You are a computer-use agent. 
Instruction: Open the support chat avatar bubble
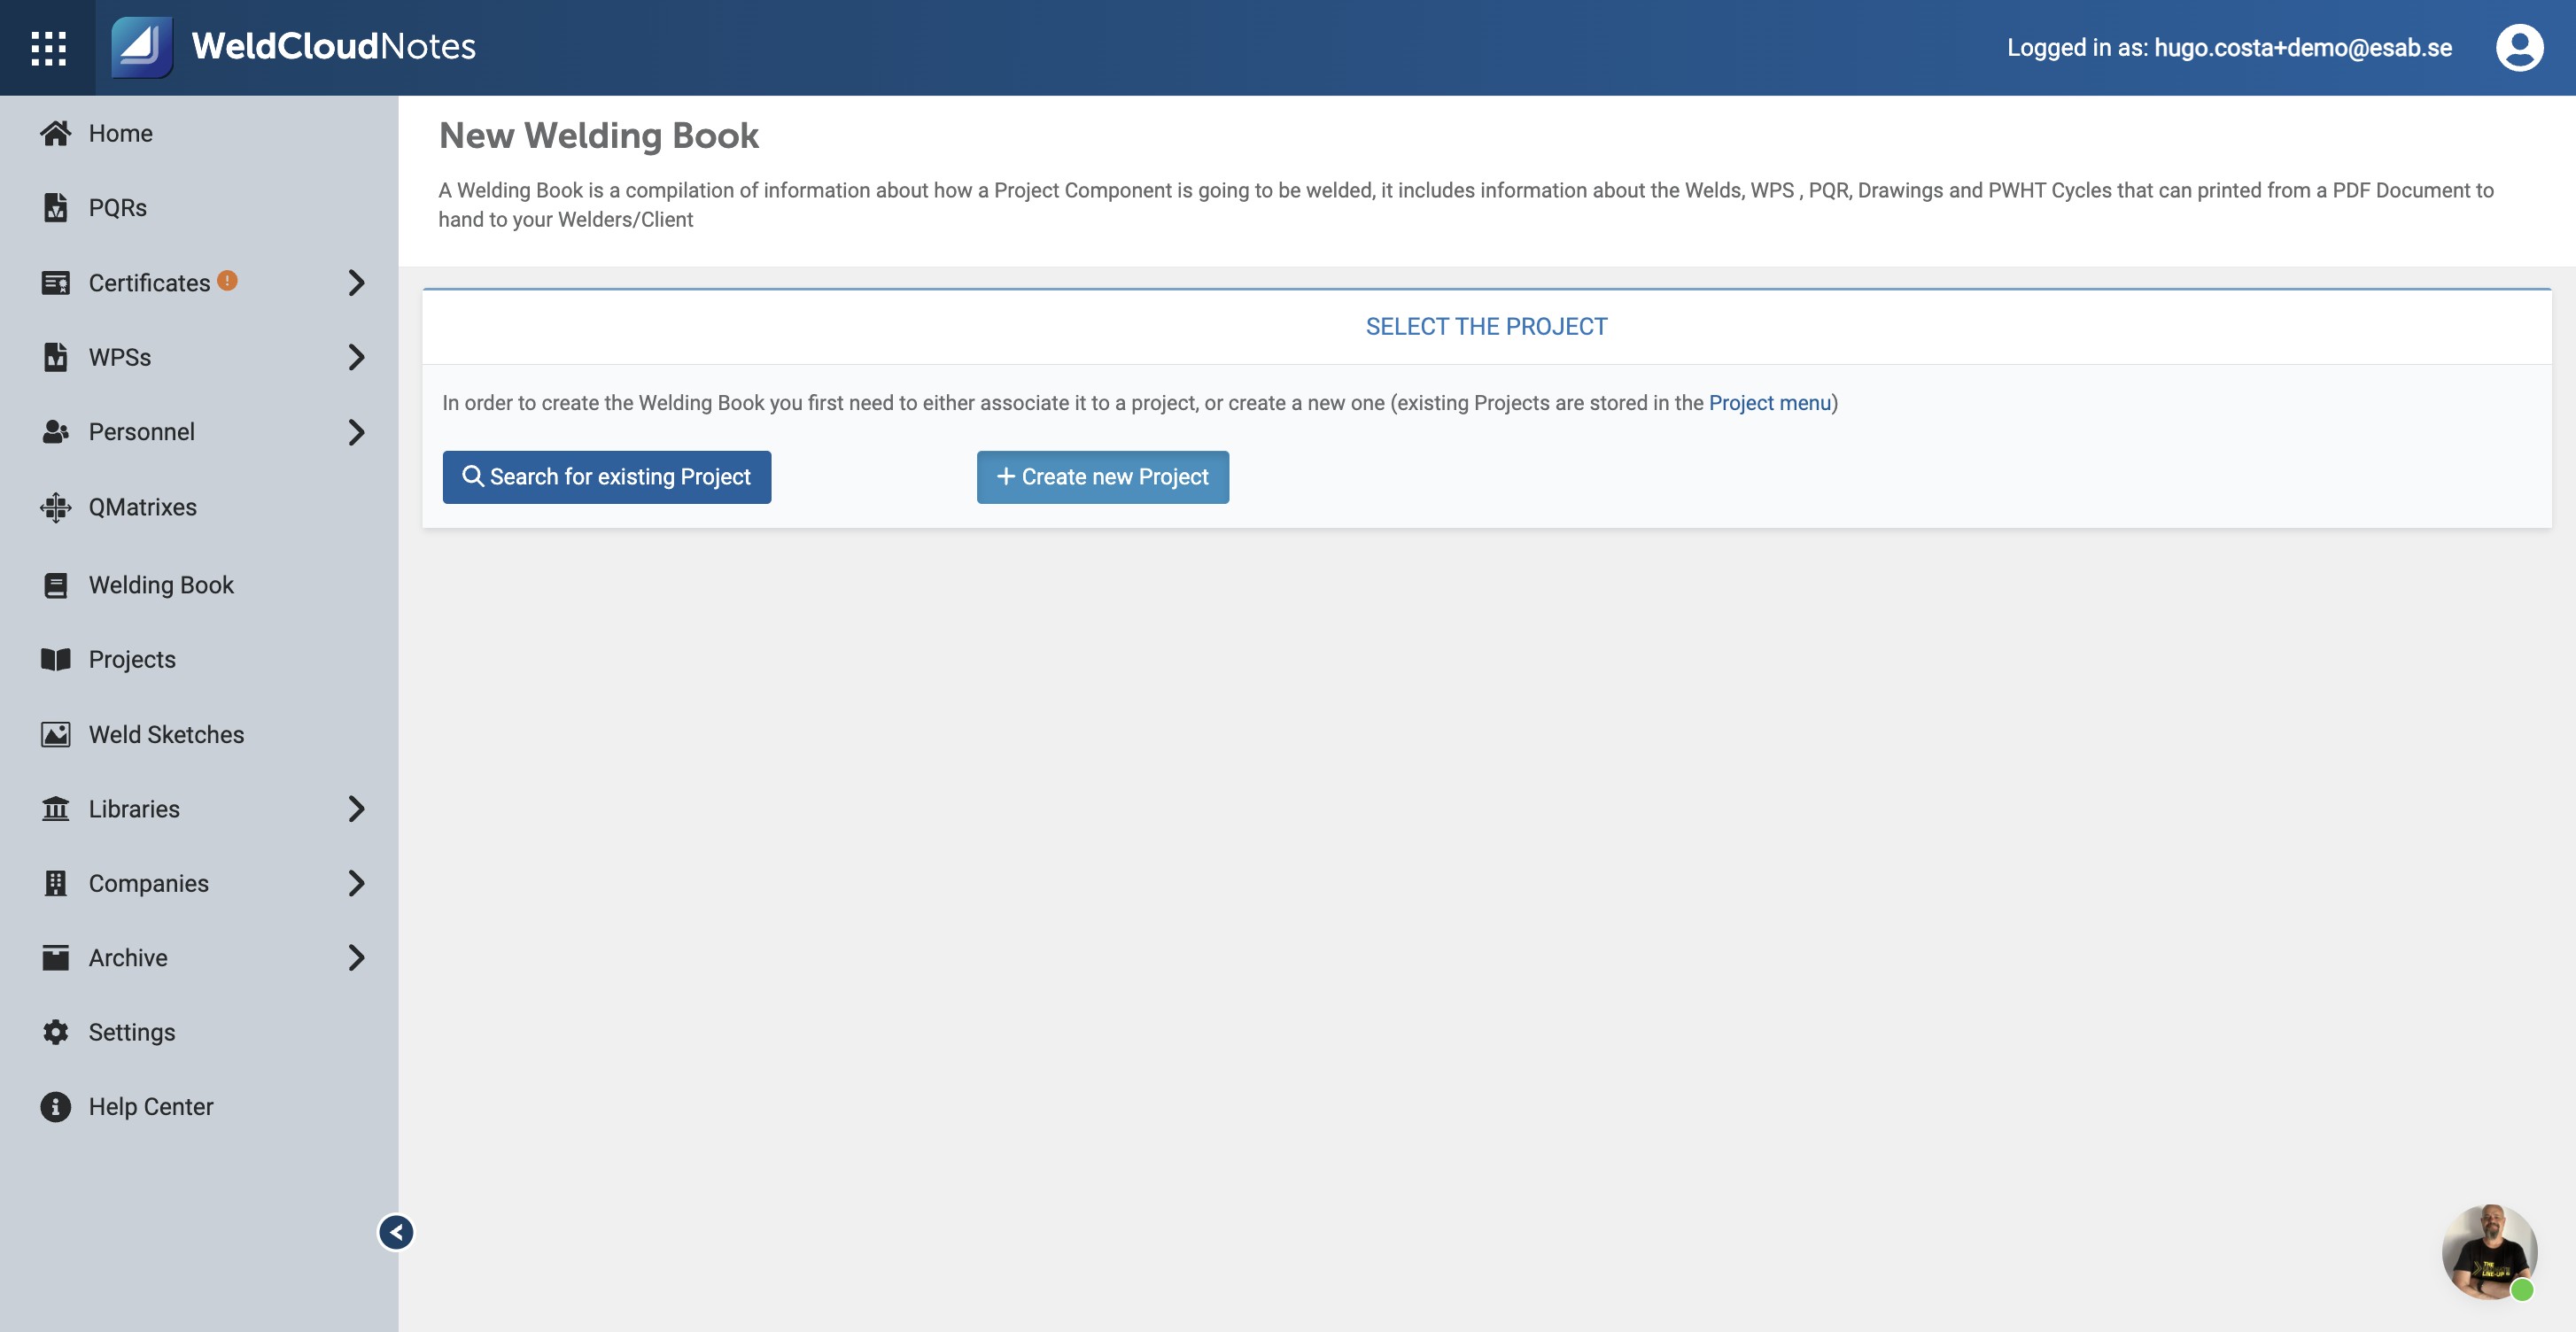[2489, 1252]
